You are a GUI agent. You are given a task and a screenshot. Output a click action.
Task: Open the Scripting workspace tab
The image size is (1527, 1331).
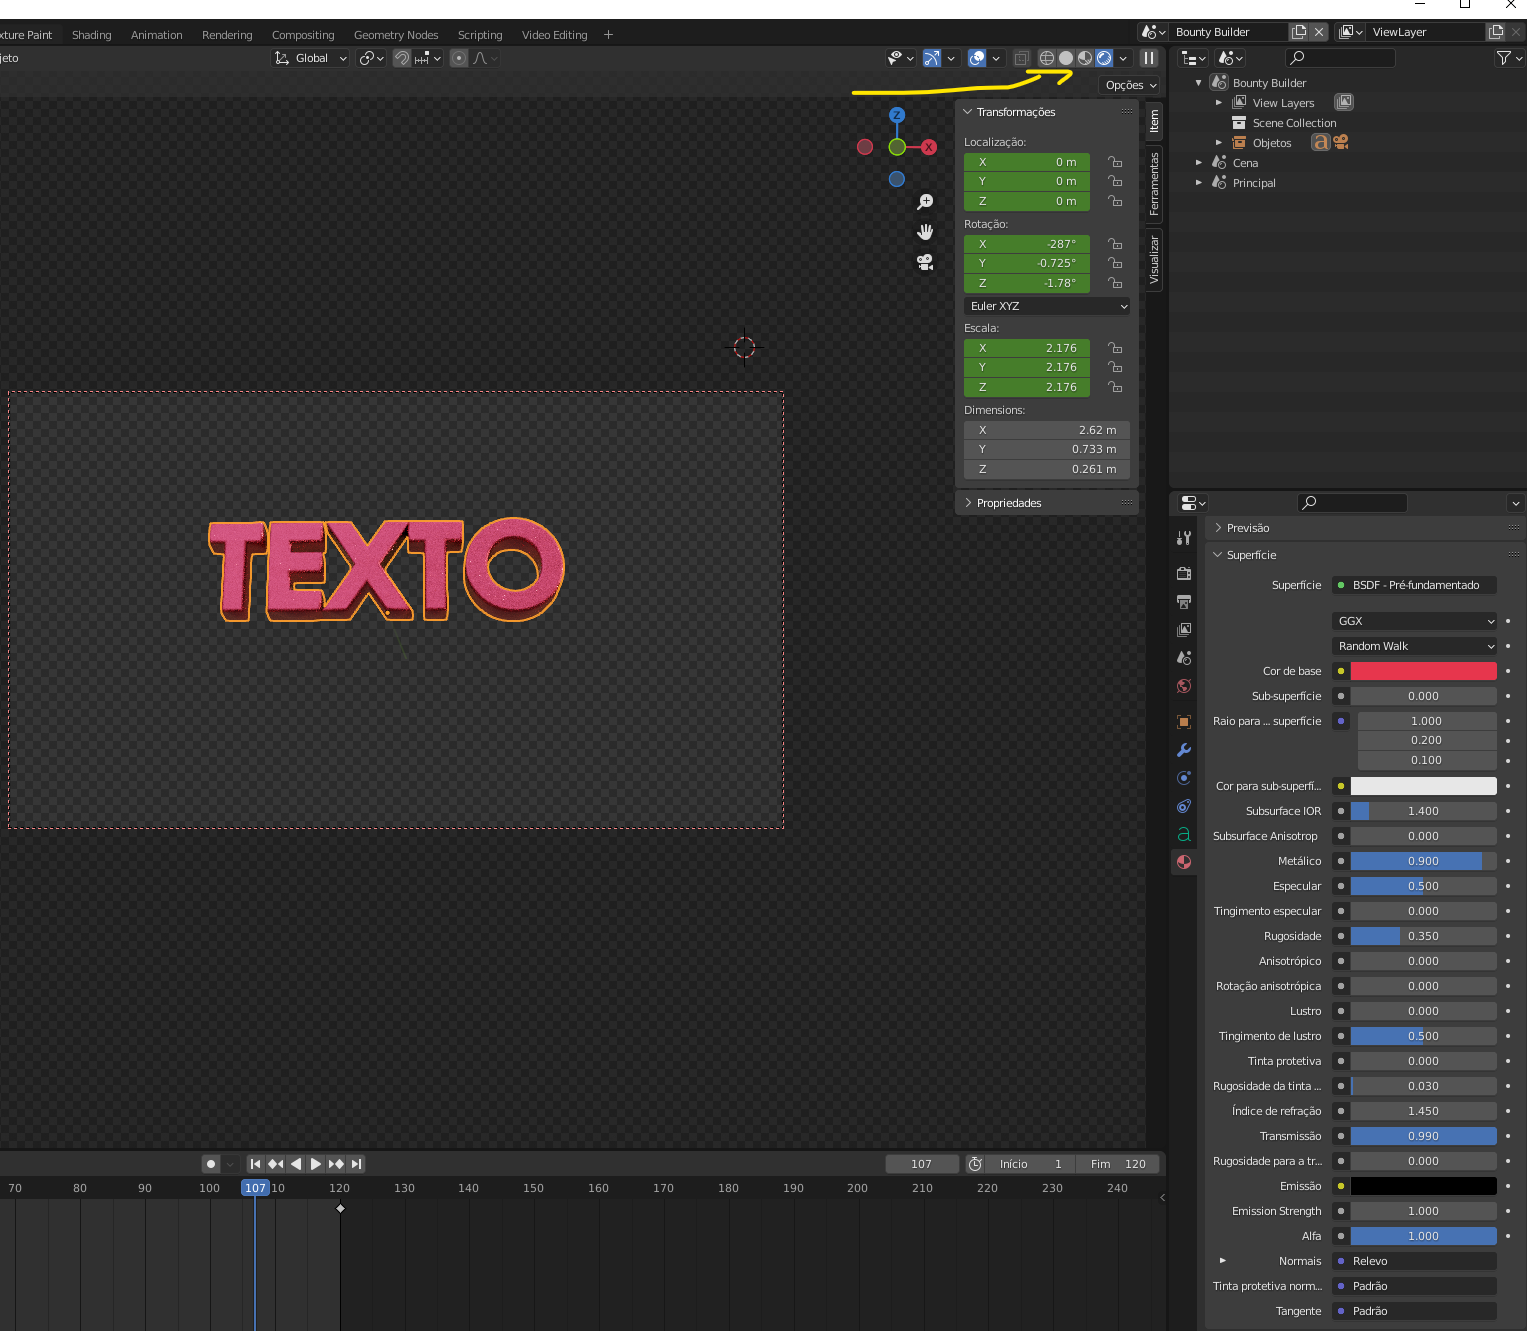click(x=480, y=35)
